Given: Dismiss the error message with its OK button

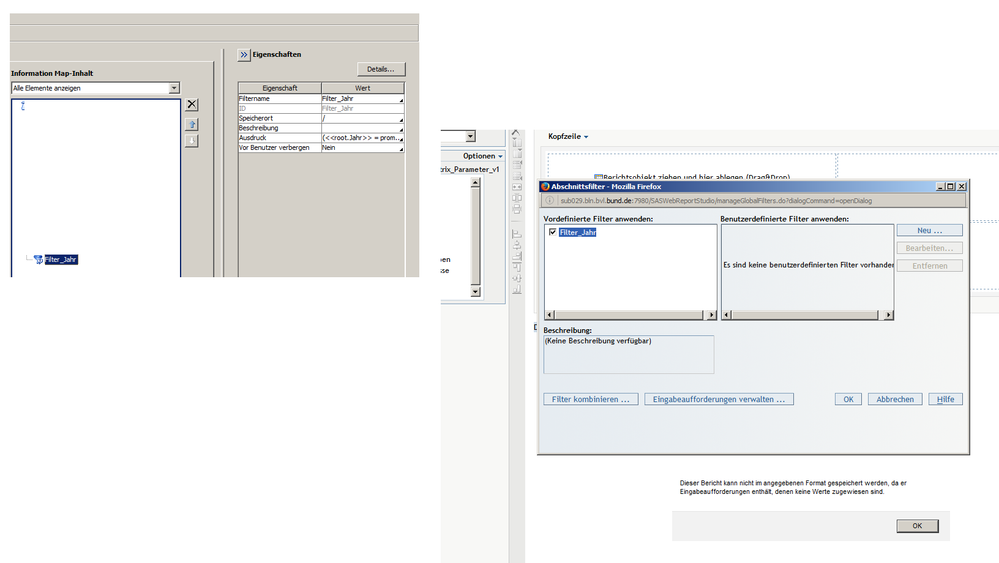Looking at the screenshot, I should [917, 525].
